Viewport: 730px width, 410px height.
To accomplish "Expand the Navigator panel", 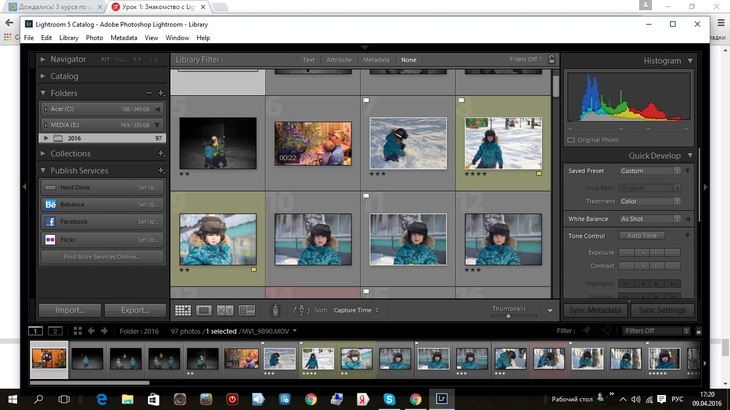I will pyautogui.click(x=43, y=60).
